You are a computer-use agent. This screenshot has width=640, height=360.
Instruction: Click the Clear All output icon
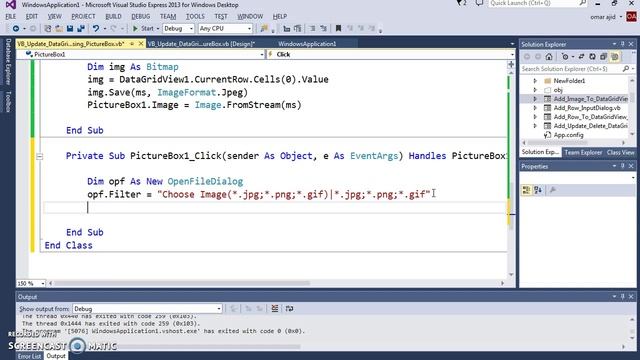275,309
